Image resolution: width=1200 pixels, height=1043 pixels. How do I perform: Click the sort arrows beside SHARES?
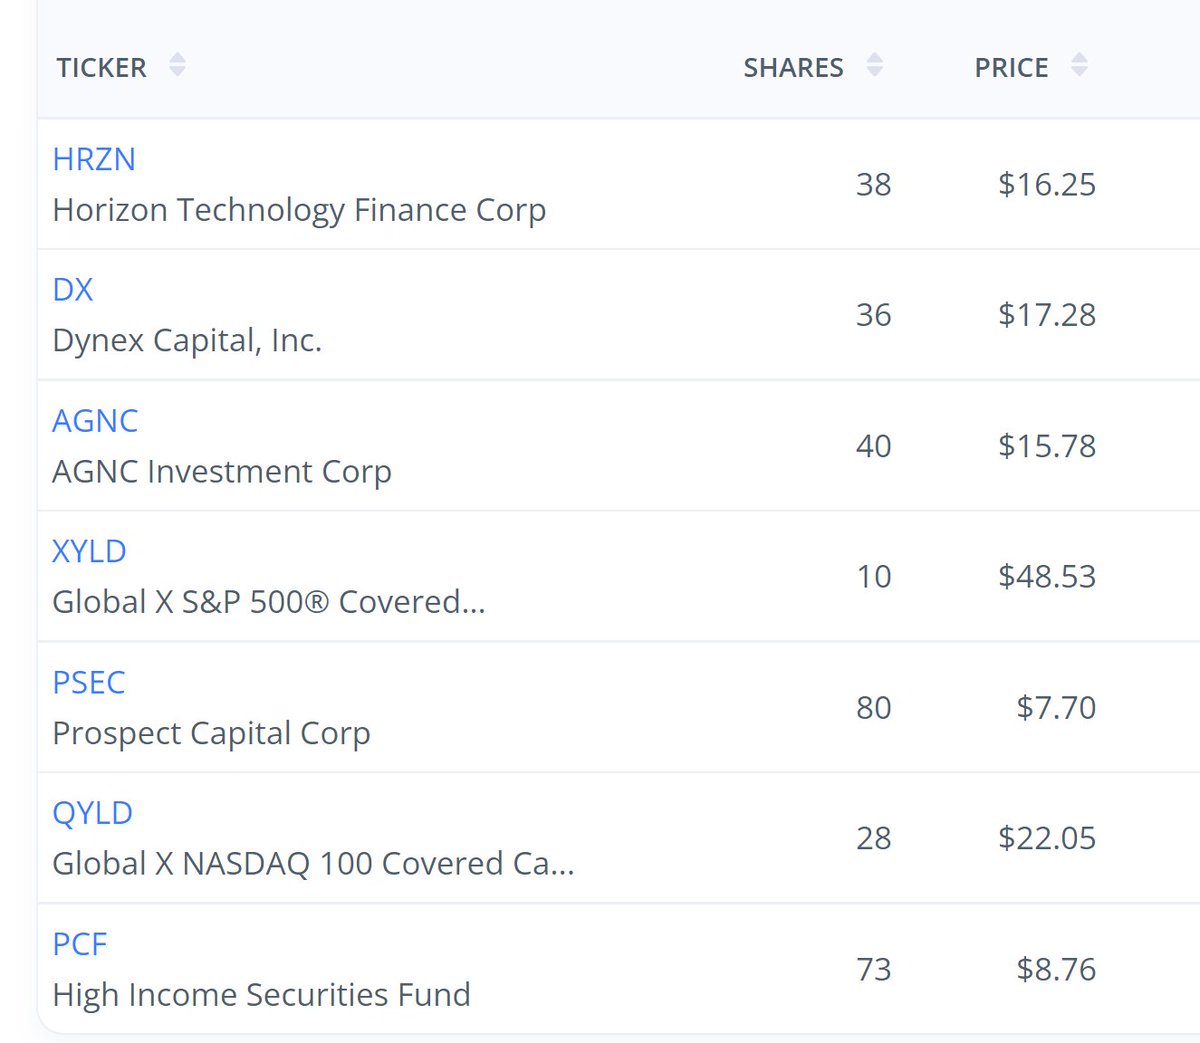(874, 66)
